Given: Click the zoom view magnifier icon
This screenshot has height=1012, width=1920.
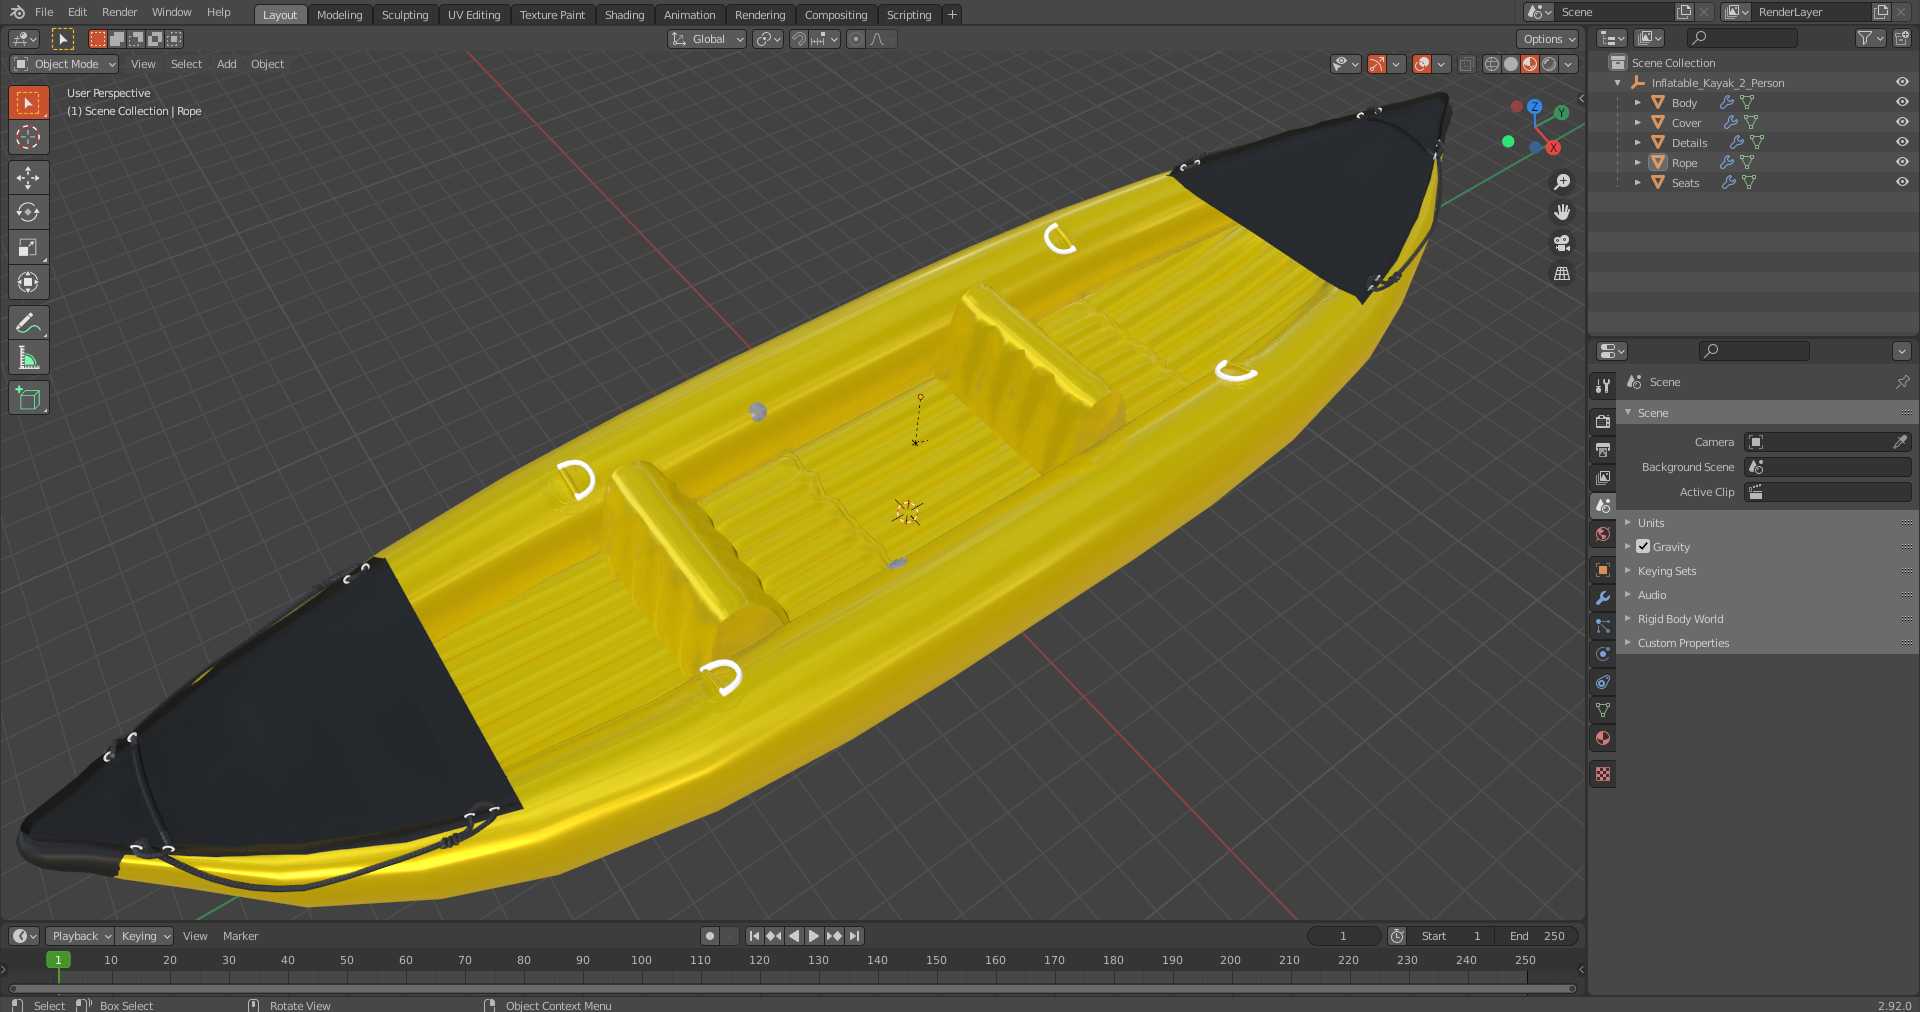Looking at the screenshot, I should click(x=1562, y=182).
